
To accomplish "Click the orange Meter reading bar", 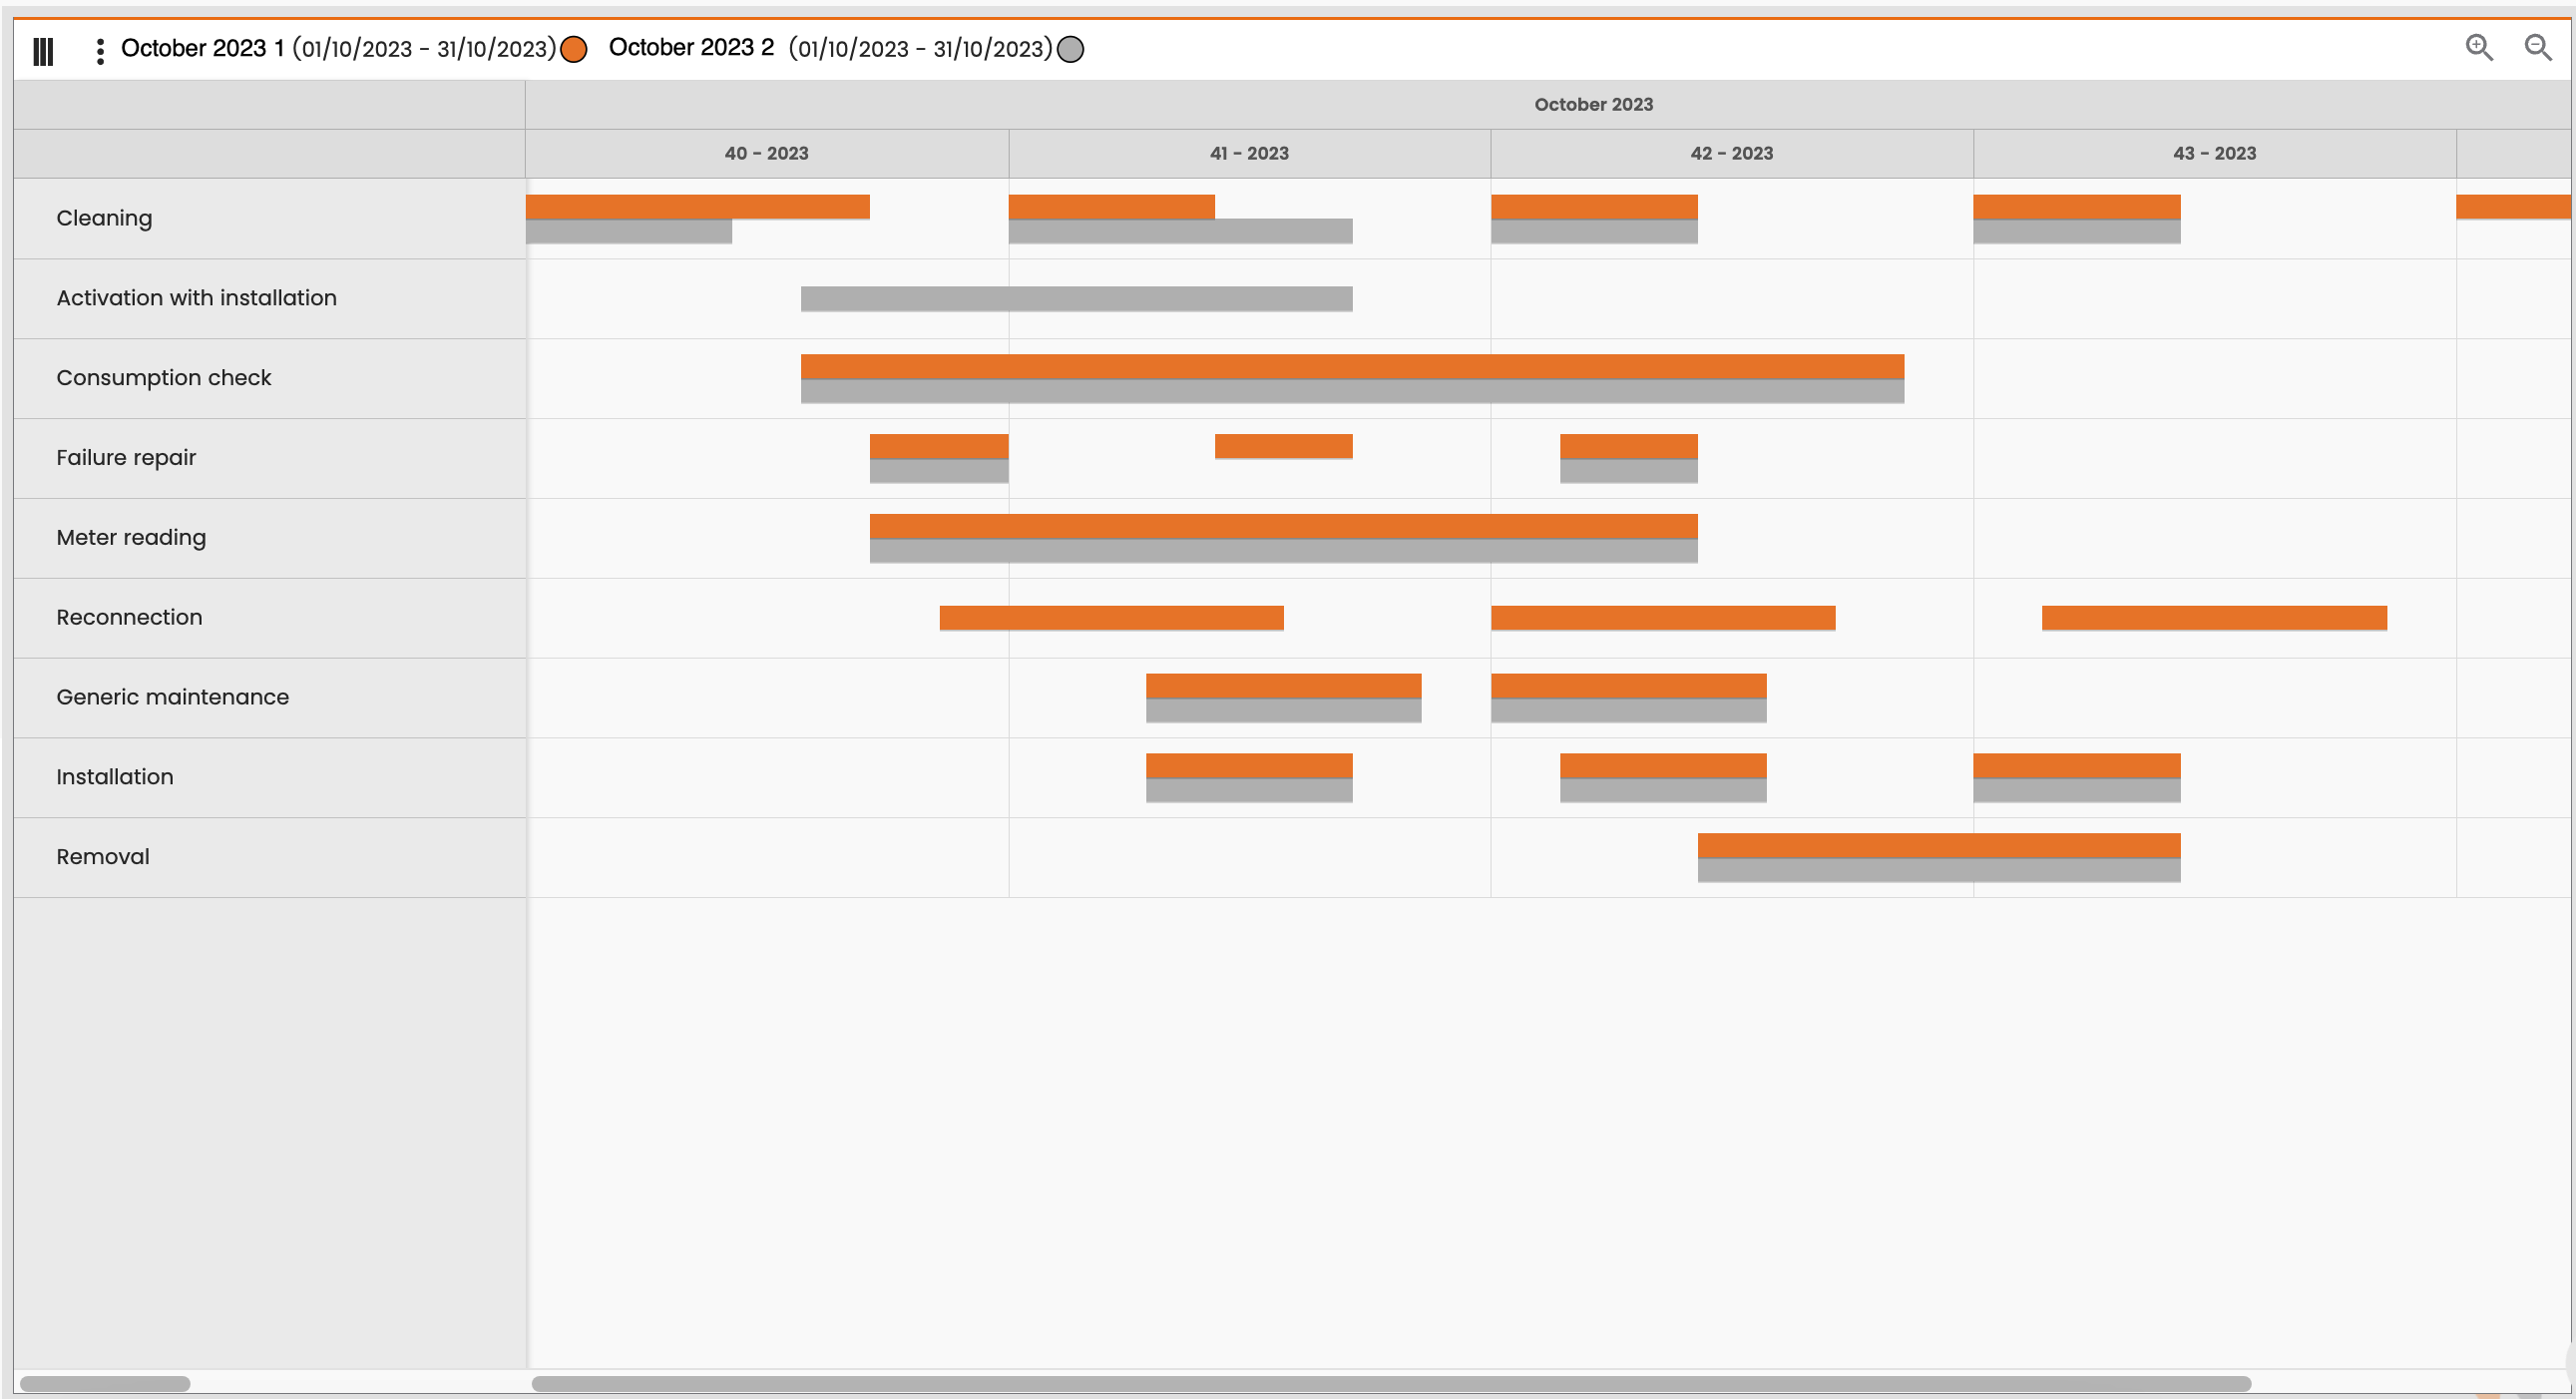I will point(1283,526).
